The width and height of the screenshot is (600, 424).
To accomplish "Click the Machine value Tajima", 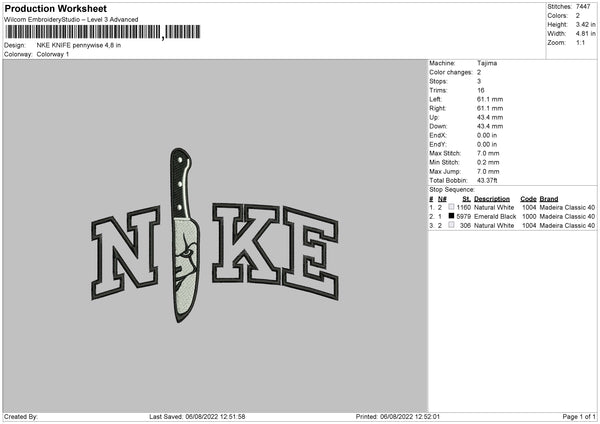I will (487, 63).
